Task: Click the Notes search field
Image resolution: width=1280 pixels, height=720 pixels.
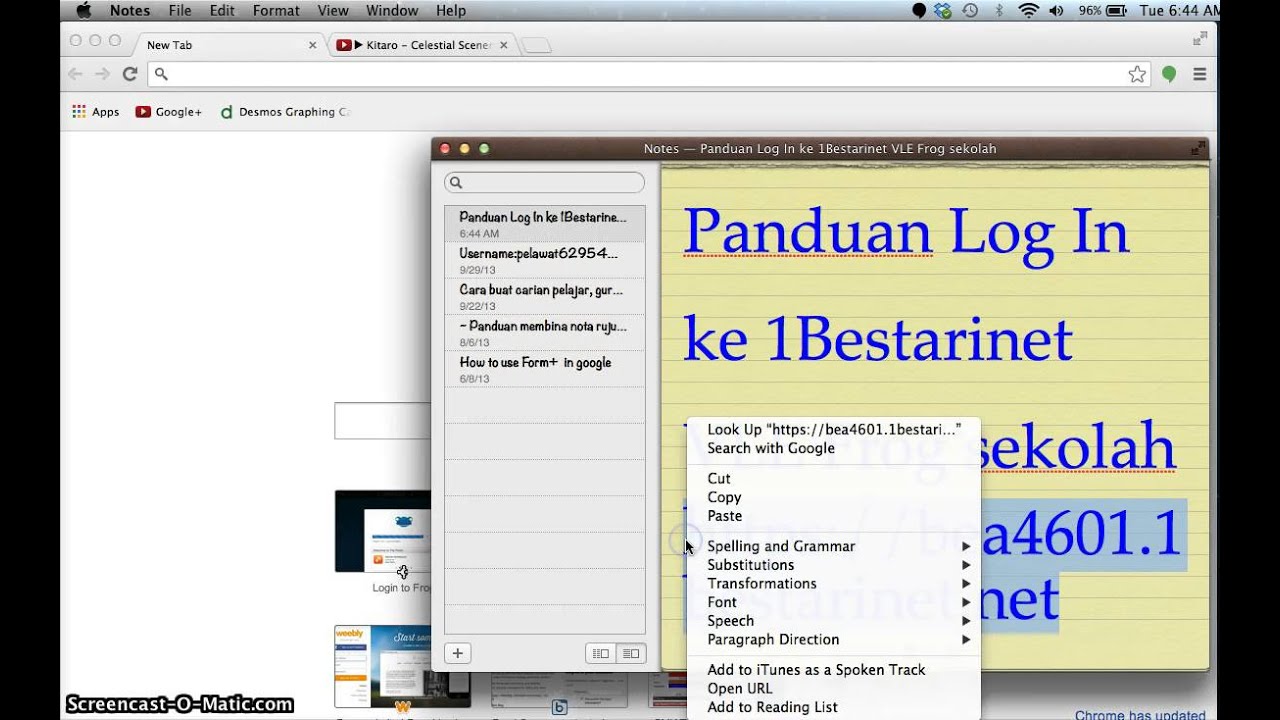Action: (x=545, y=182)
